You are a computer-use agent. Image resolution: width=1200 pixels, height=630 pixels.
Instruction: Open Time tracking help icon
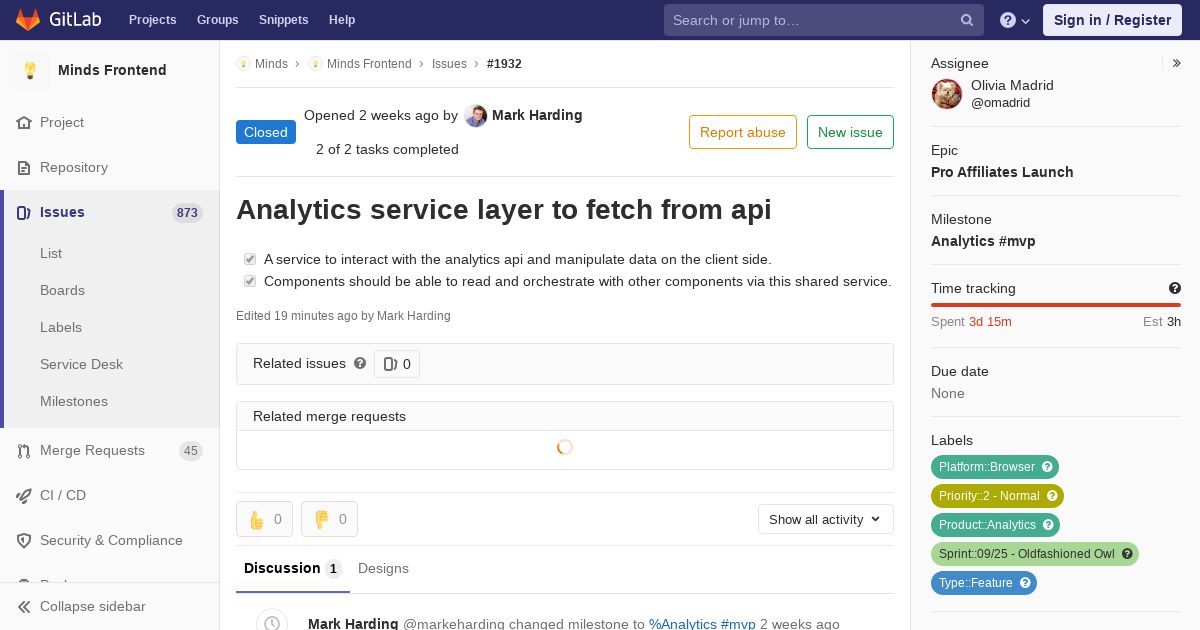1175,288
